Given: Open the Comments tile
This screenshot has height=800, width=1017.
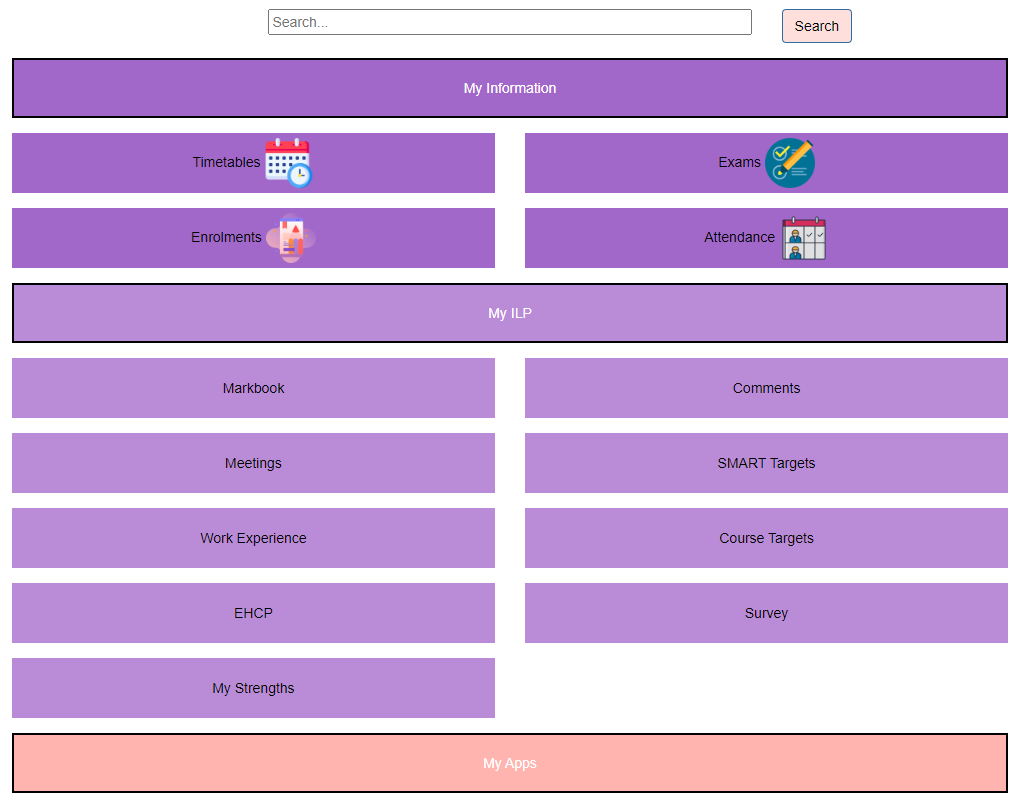Looking at the screenshot, I should tap(766, 388).
